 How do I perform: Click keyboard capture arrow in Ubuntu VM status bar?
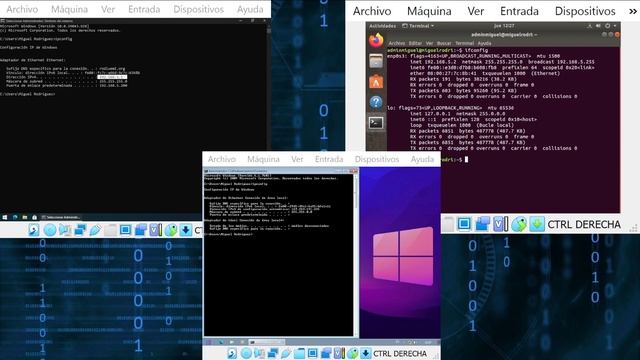click(x=537, y=224)
